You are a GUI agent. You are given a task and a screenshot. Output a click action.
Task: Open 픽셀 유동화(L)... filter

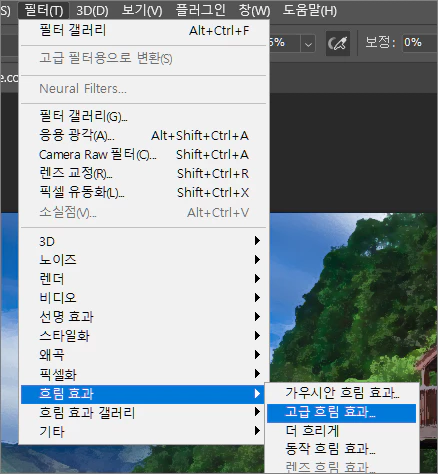tap(144, 192)
